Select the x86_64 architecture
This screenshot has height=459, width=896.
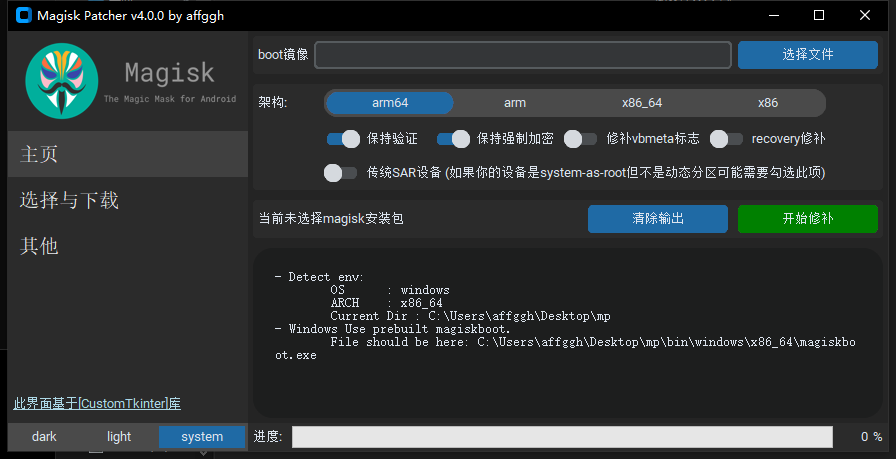pyautogui.click(x=642, y=103)
